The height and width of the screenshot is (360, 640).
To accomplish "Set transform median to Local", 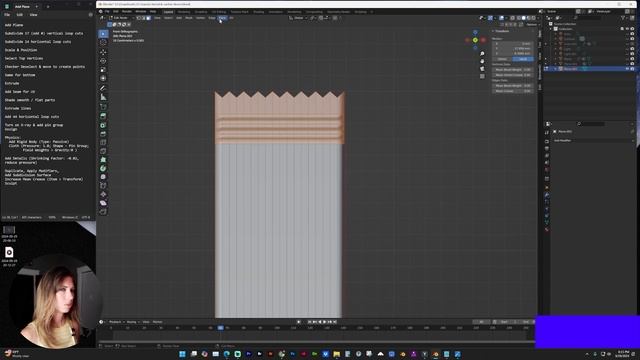I will tap(523, 59).
